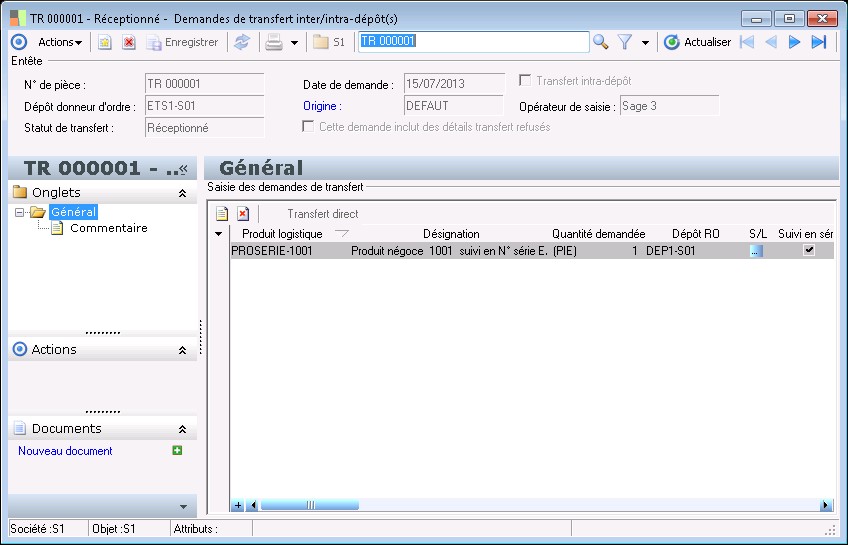Click the blue circle icon beside Actions menu
848x545 pixels.
click(x=19, y=42)
